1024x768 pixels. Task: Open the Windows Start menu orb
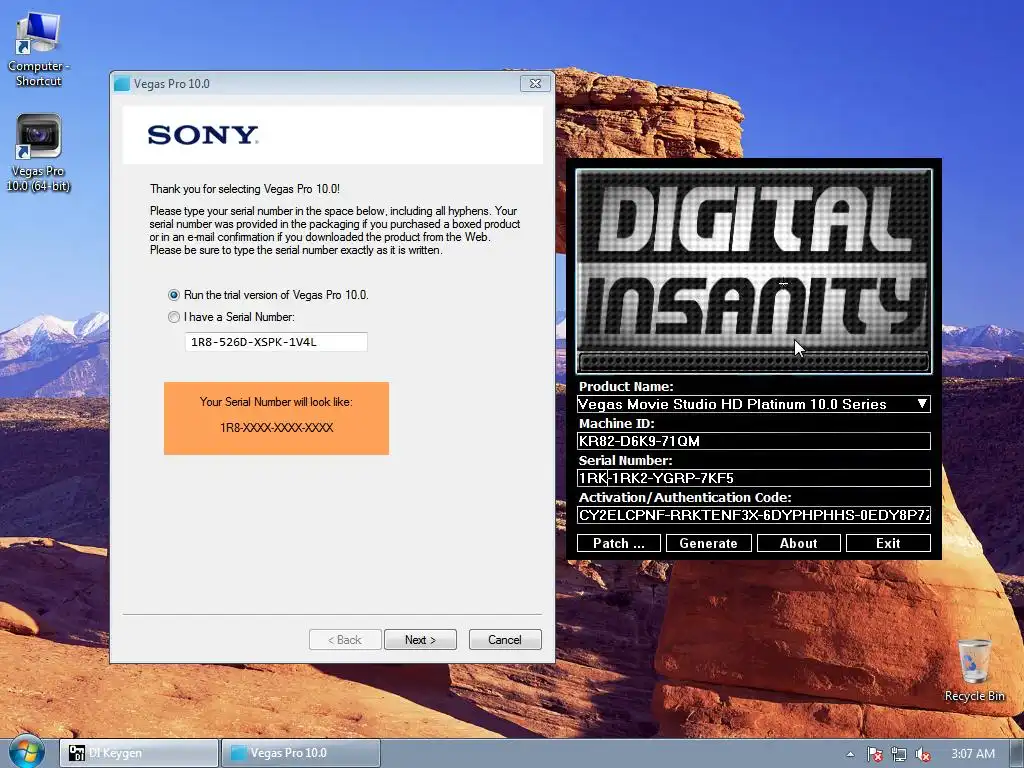26,752
